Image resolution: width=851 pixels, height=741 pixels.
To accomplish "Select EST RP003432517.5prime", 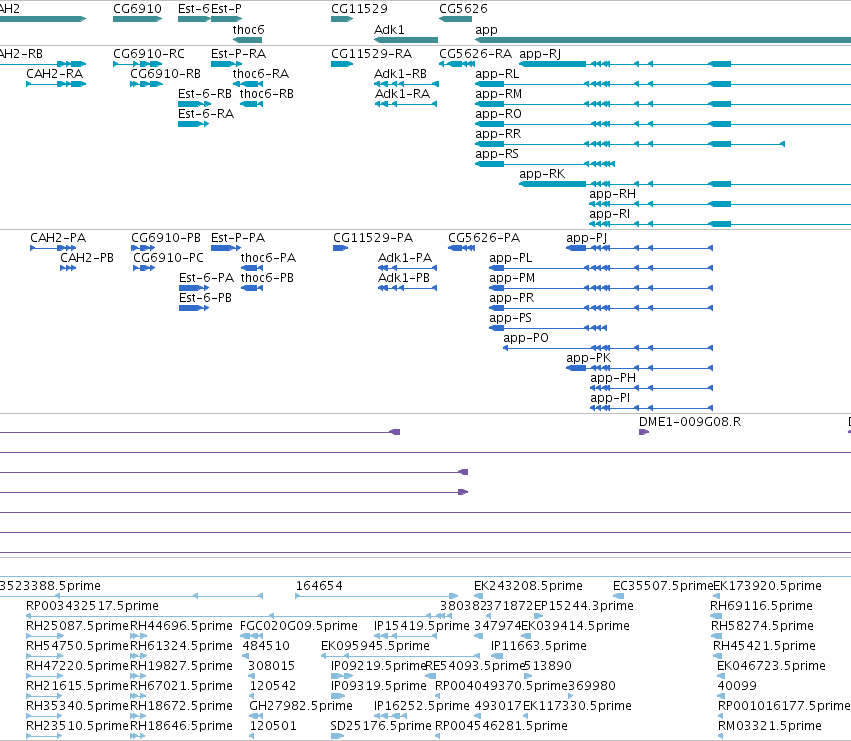I will (92, 606).
